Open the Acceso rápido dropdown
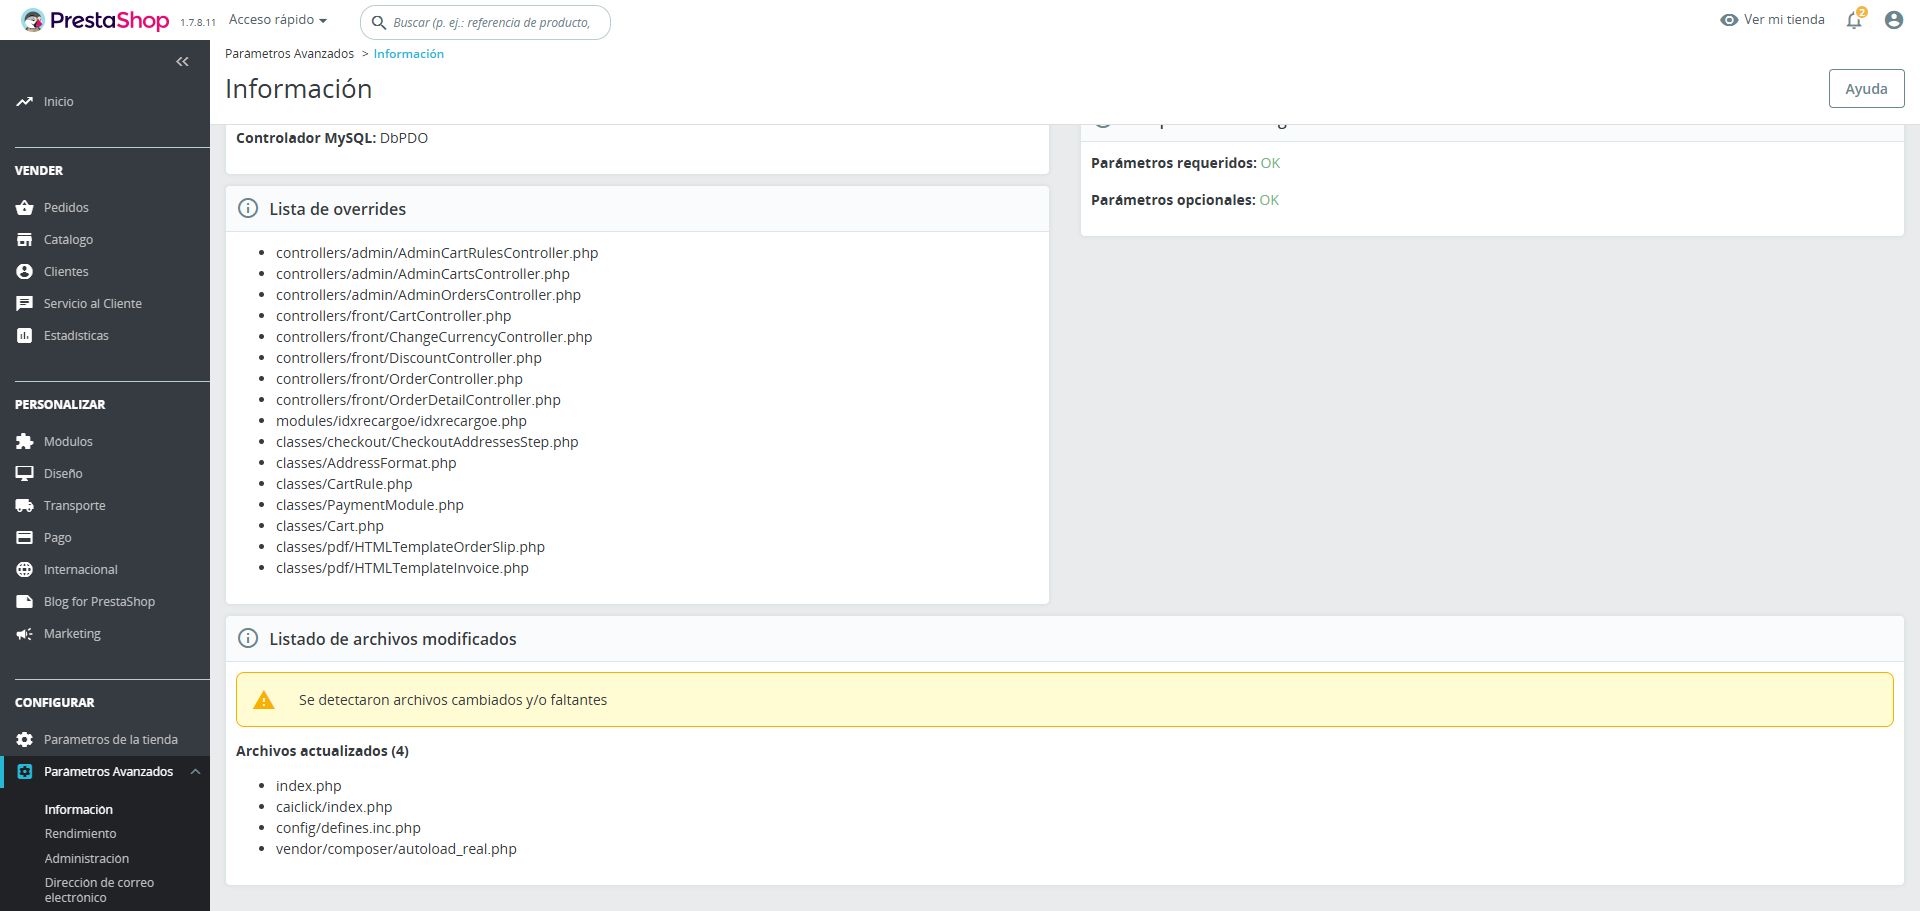The width and height of the screenshot is (1920, 911). [278, 20]
